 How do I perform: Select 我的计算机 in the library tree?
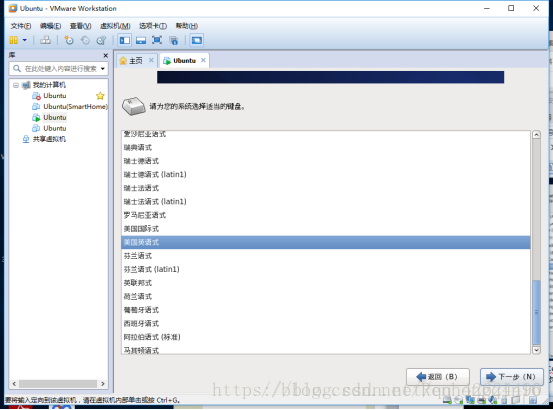pyautogui.click(x=49, y=85)
